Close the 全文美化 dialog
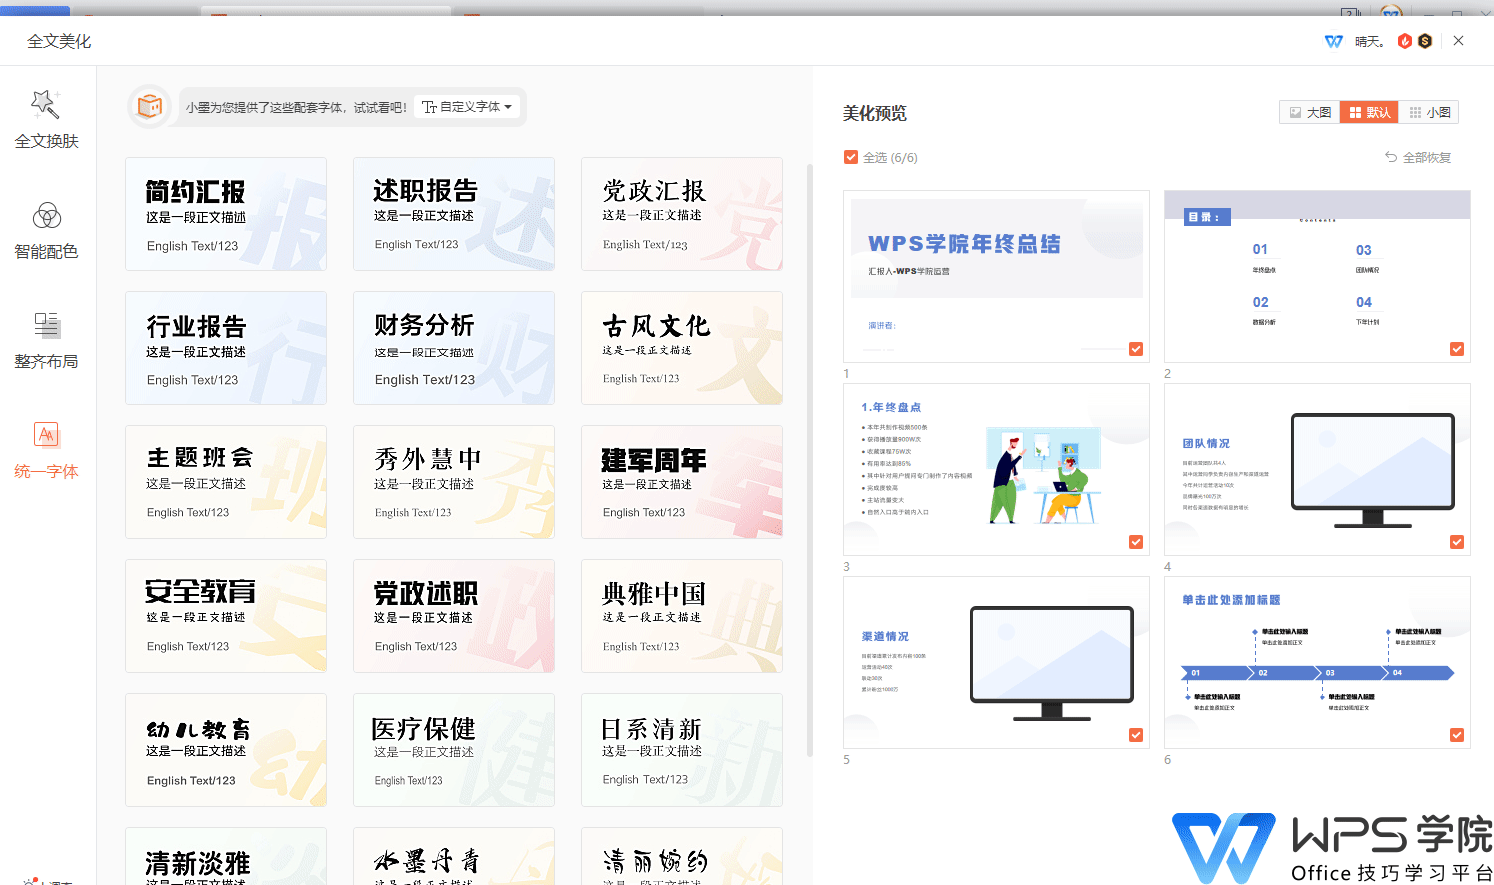The image size is (1494, 885). (1459, 41)
